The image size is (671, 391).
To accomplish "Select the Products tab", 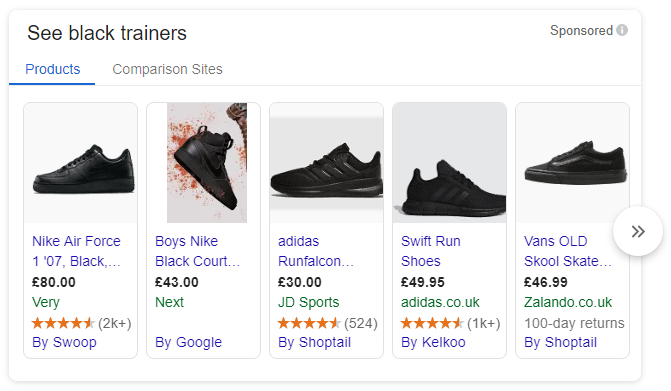I will (53, 69).
